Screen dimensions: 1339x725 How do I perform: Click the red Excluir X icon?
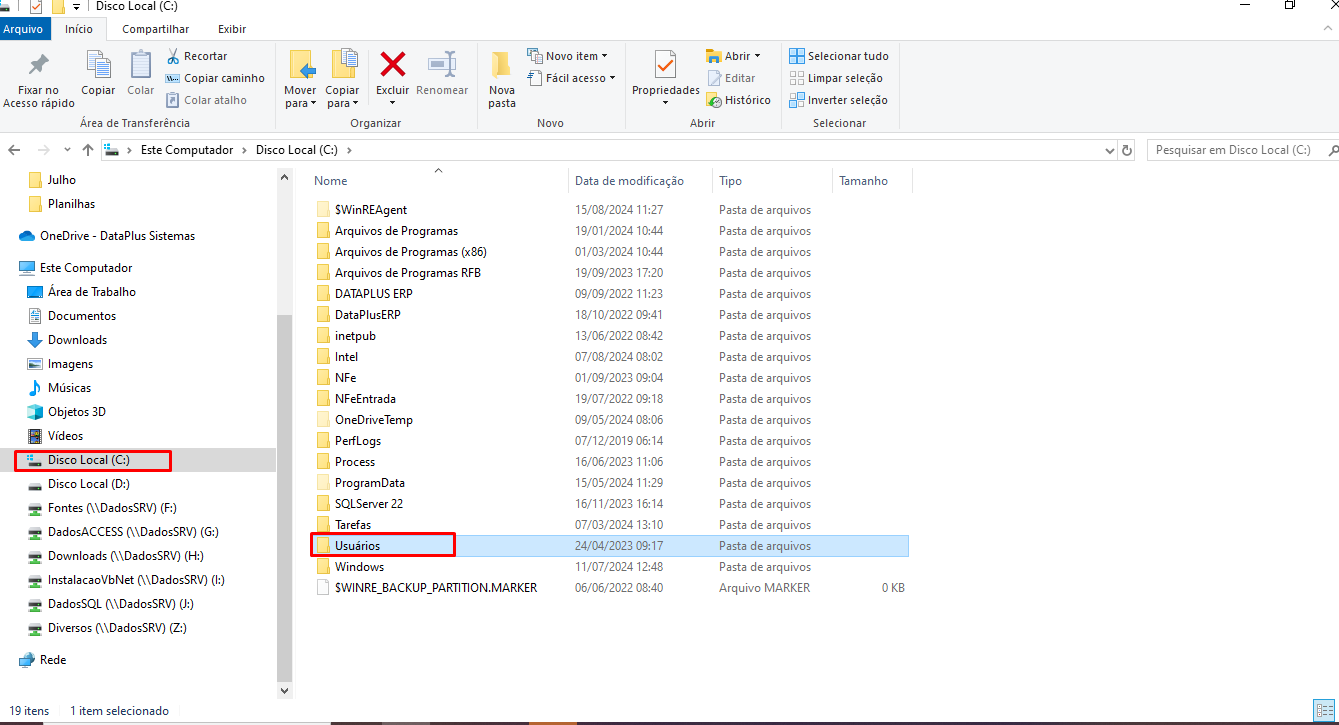(x=393, y=65)
